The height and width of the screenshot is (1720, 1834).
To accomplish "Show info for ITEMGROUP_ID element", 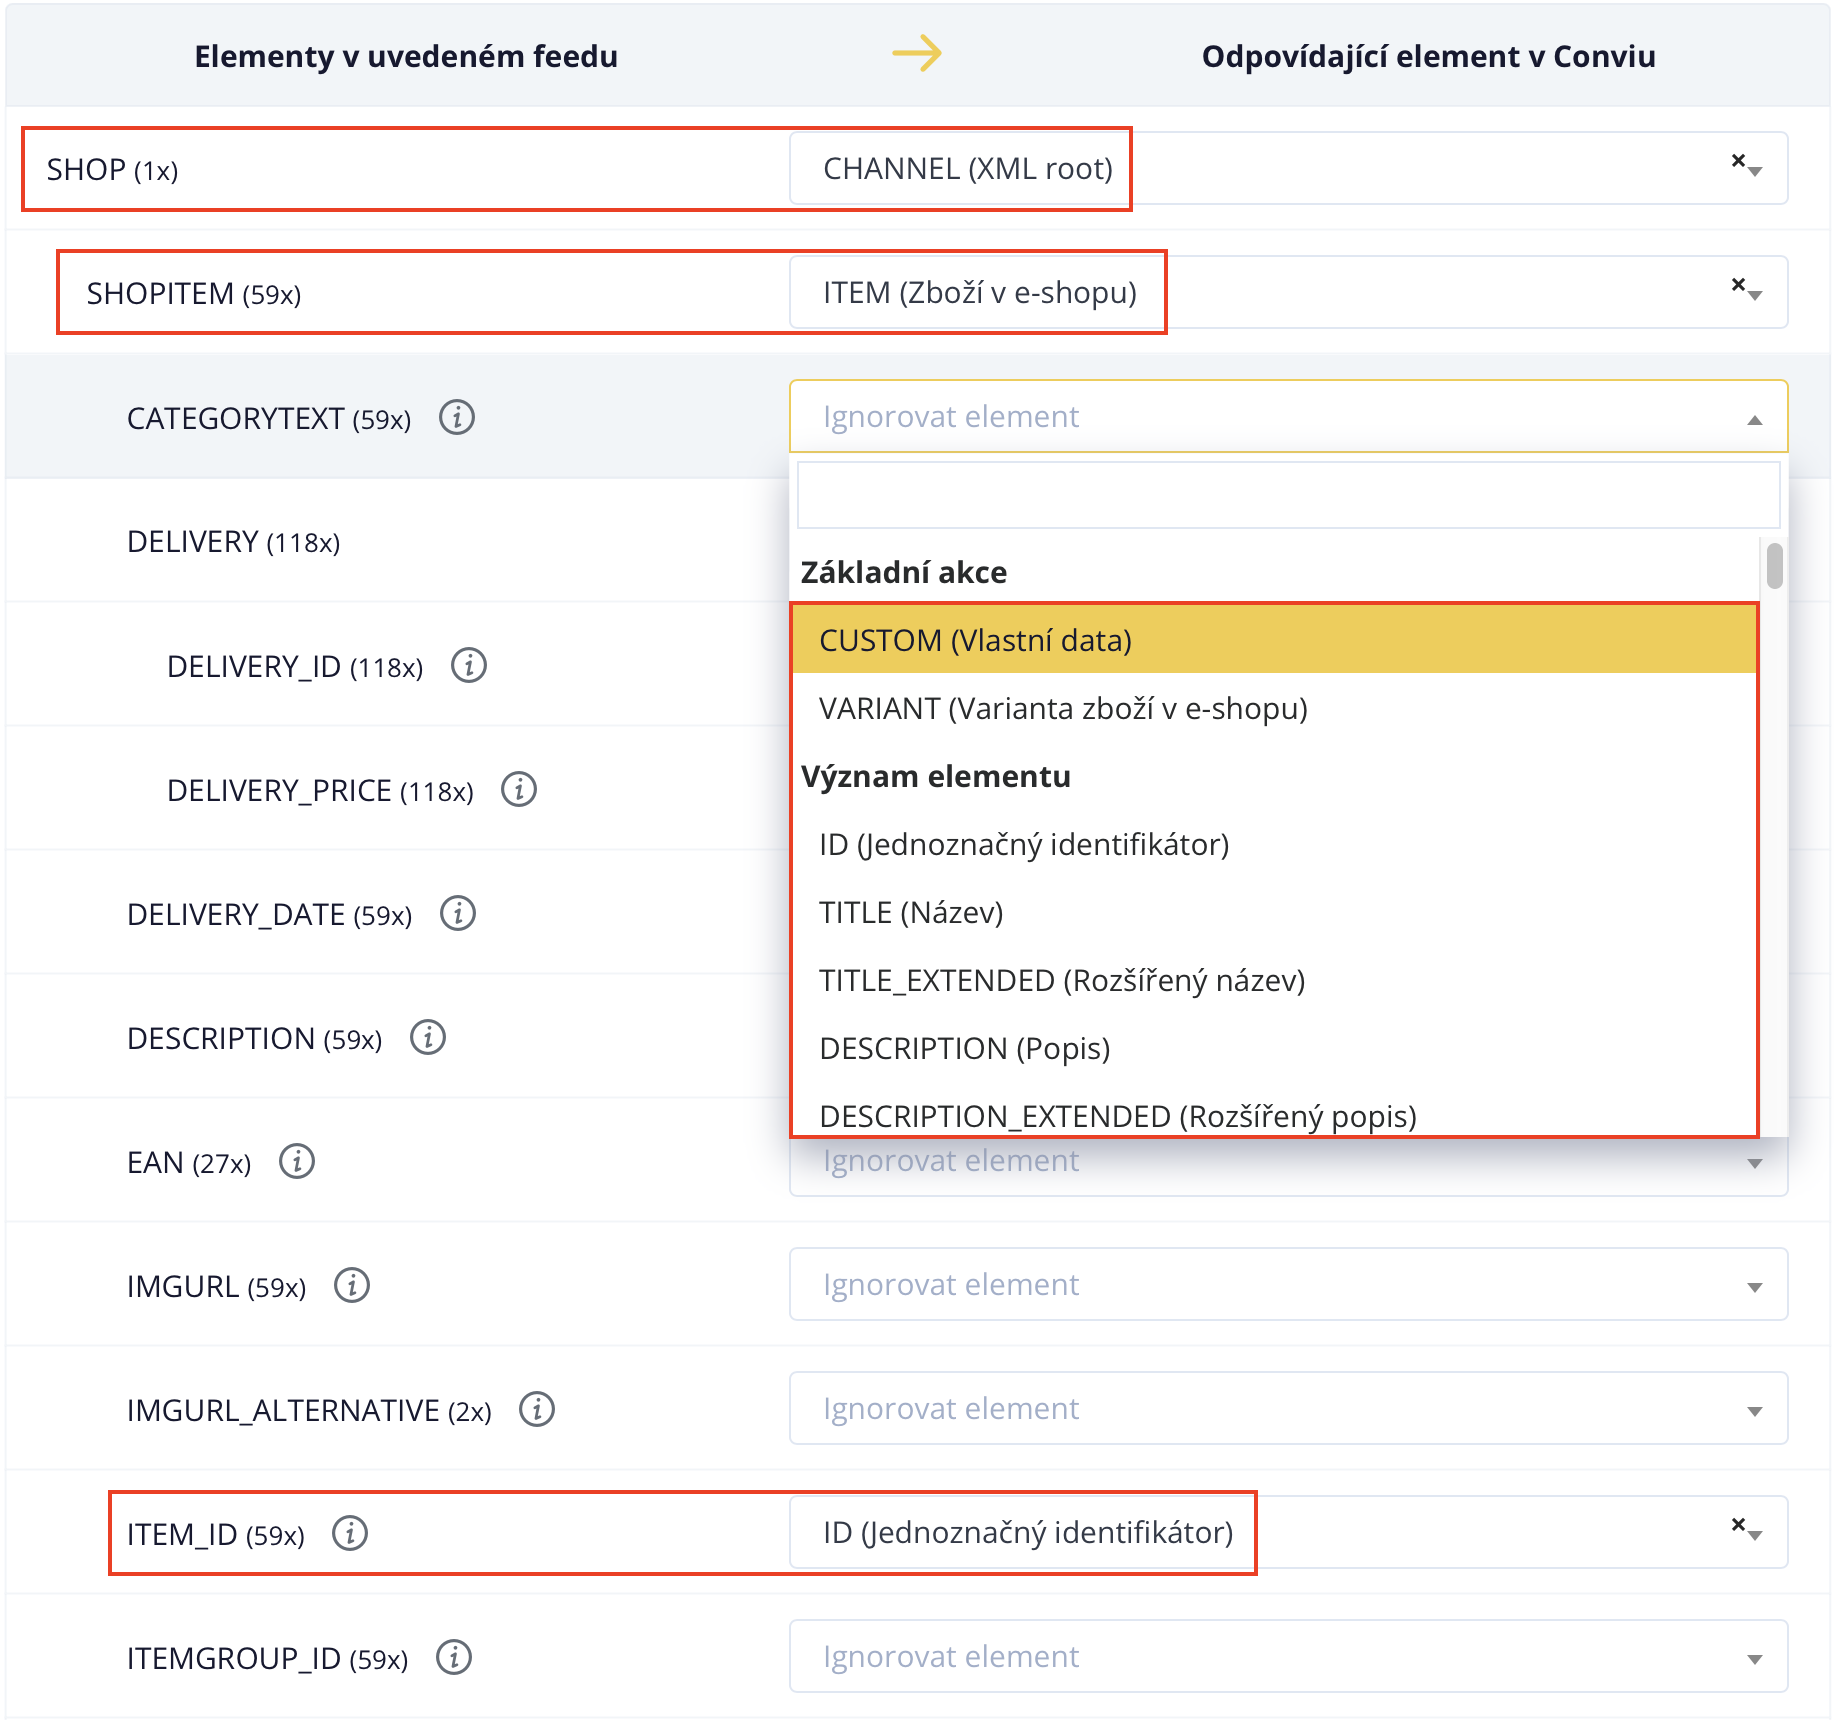I will 454,1657.
